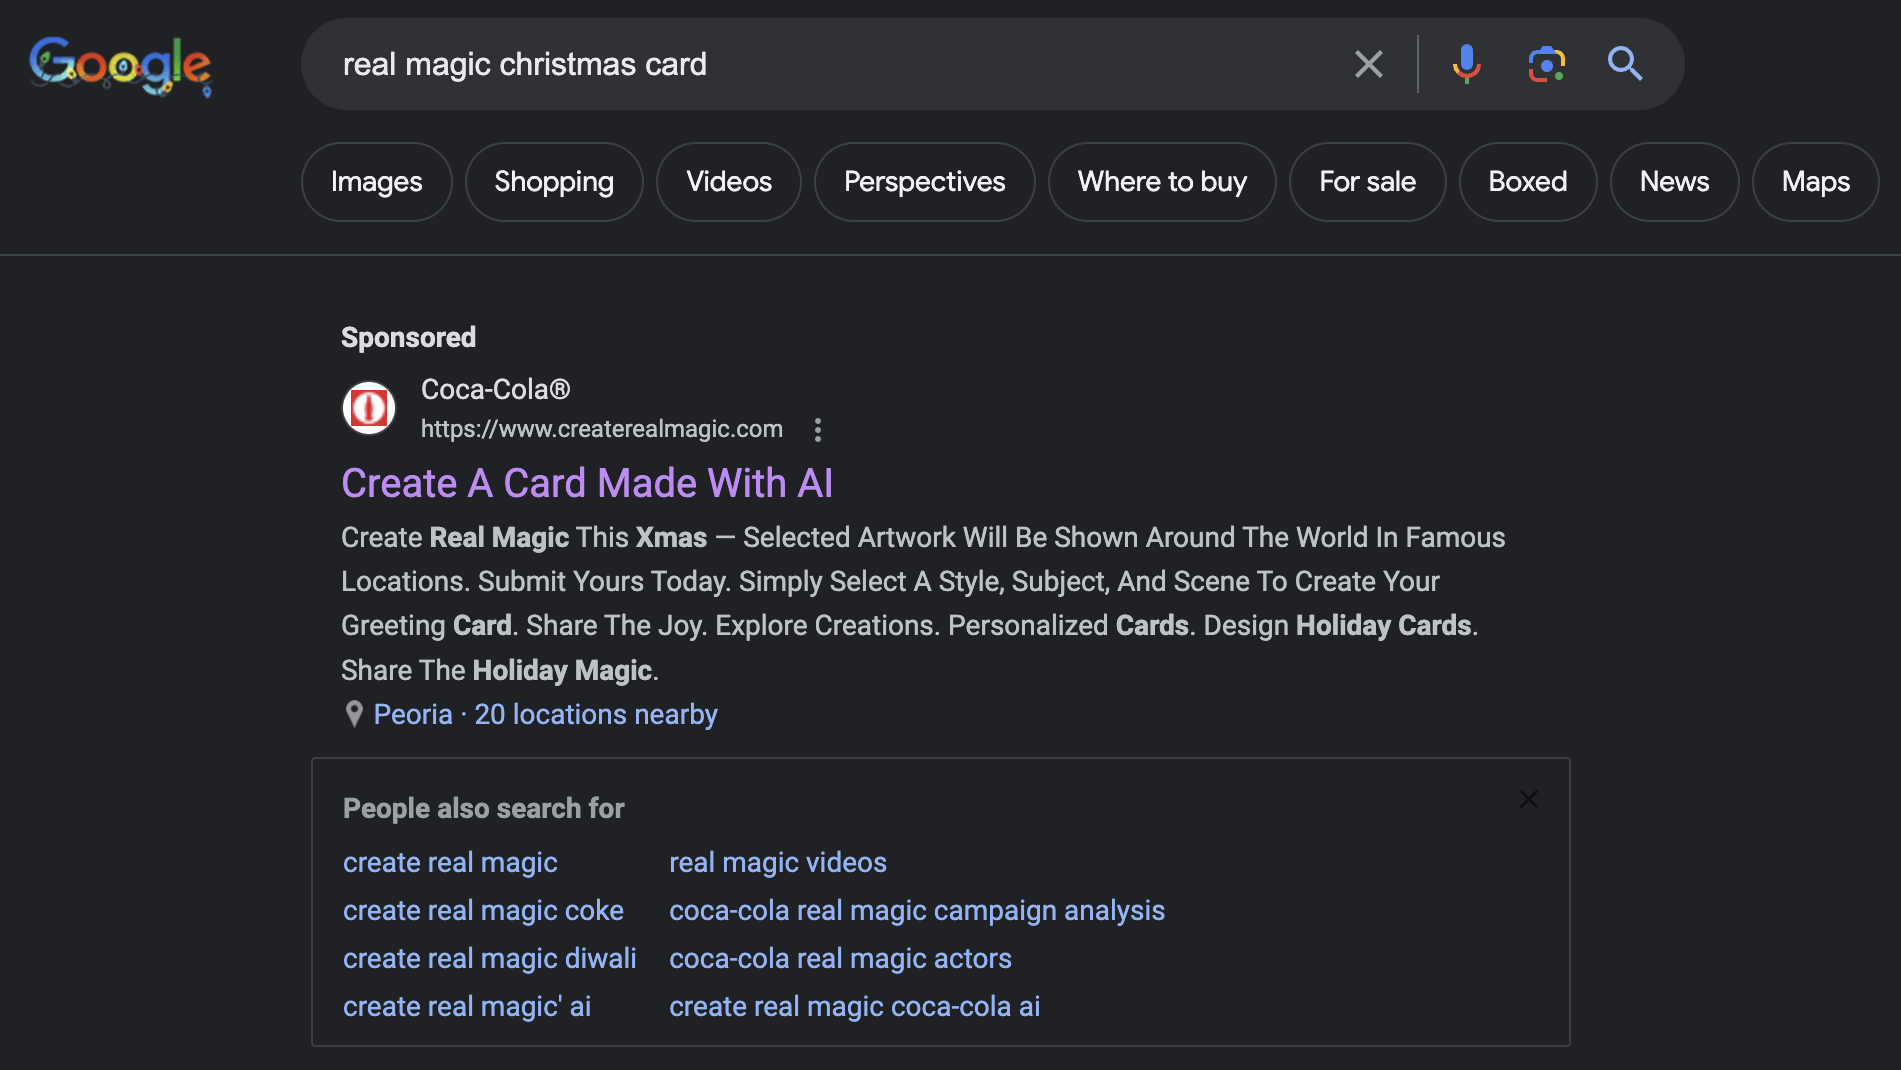Viewport: 1901px width, 1070px height.
Task: Search by image using Google Lens
Action: 1545,64
